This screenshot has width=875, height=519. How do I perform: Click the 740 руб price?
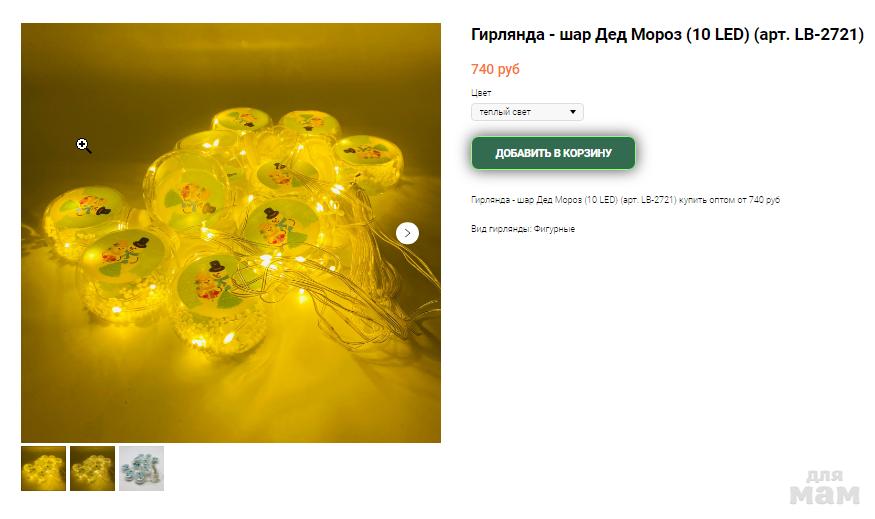tap(496, 69)
